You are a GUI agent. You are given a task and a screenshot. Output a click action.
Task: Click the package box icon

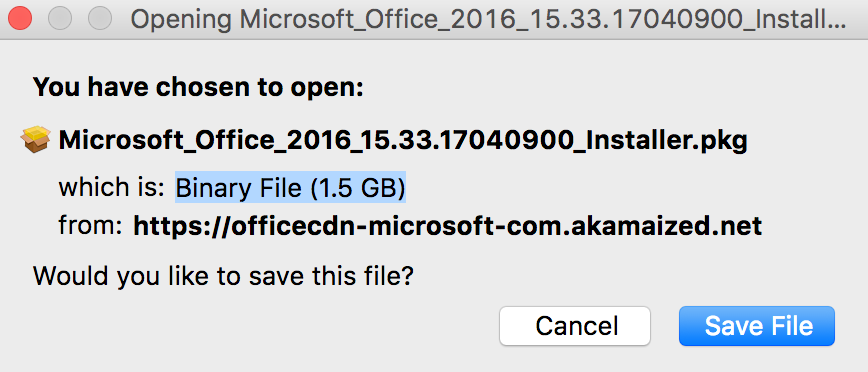[36, 140]
